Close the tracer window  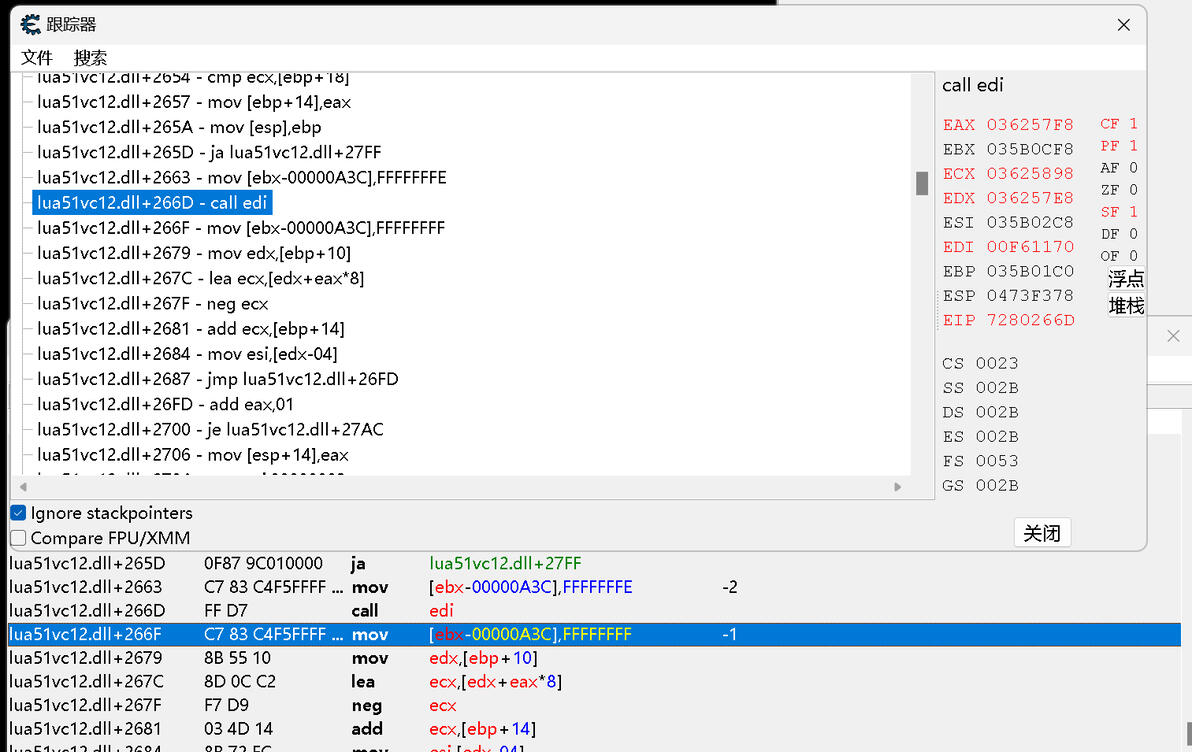1124,25
